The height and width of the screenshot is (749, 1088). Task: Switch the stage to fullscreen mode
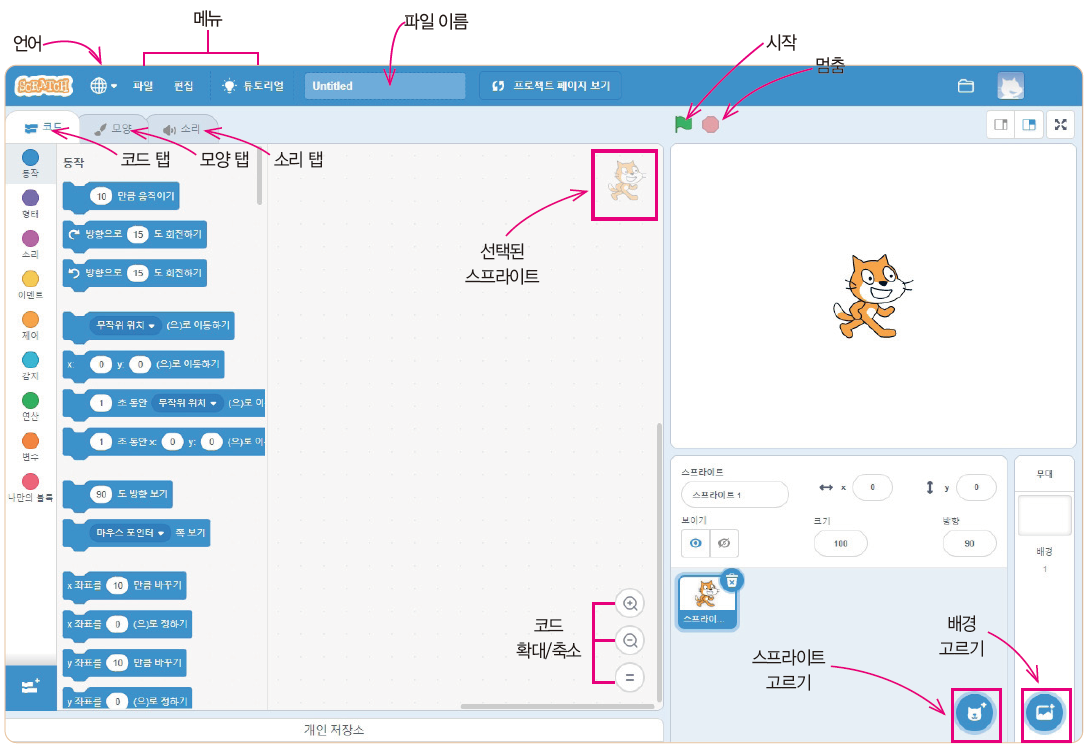(x=1062, y=124)
